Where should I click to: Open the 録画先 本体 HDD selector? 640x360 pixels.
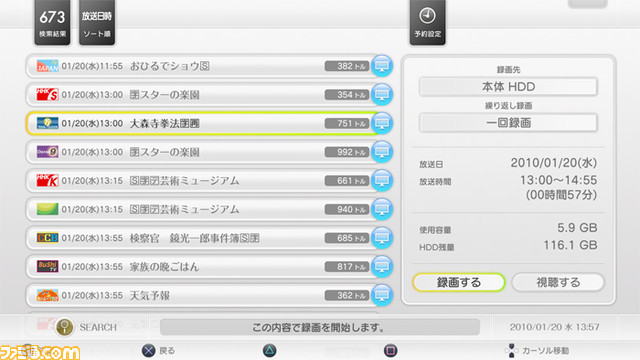pos(508,87)
